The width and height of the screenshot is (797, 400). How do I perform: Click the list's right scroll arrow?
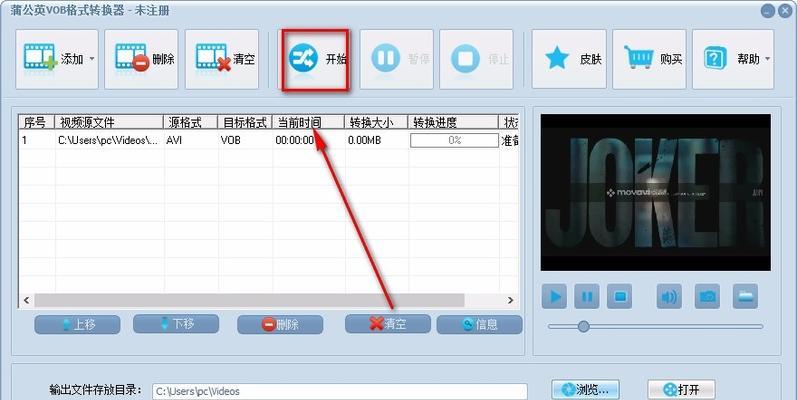pyautogui.click(x=511, y=300)
